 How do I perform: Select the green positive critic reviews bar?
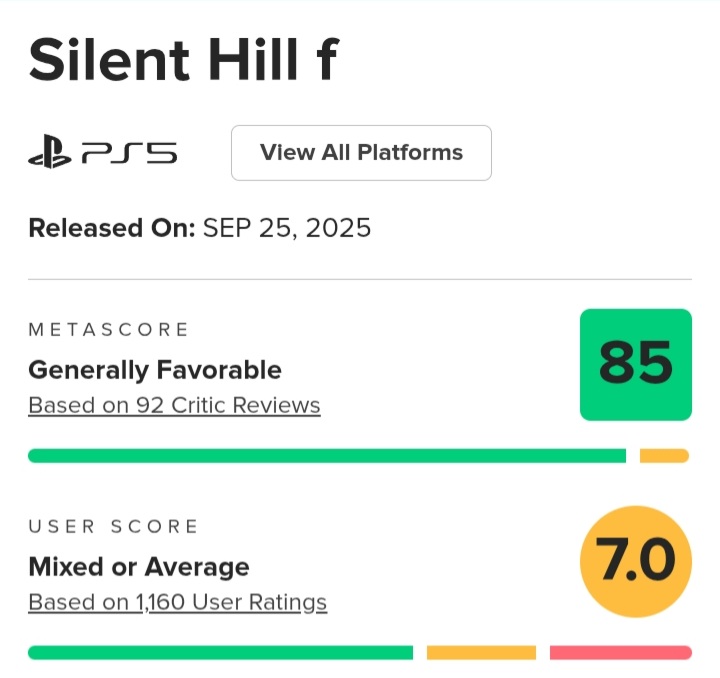coord(326,456)
